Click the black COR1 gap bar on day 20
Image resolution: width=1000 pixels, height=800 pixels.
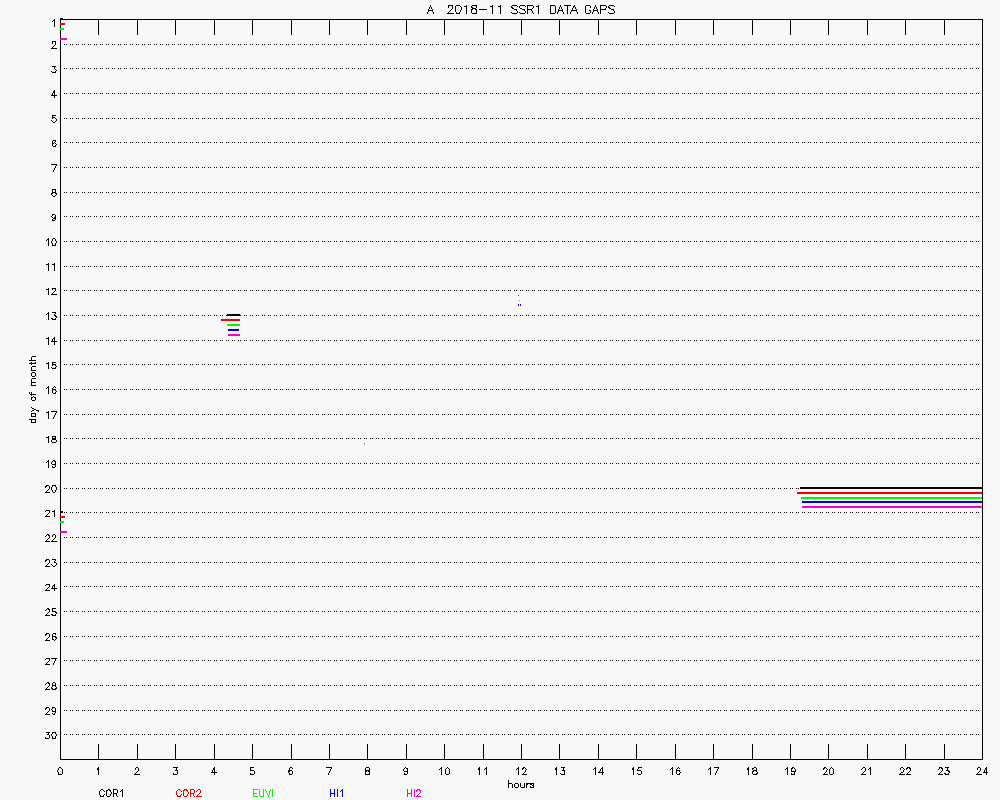(890, 488)
